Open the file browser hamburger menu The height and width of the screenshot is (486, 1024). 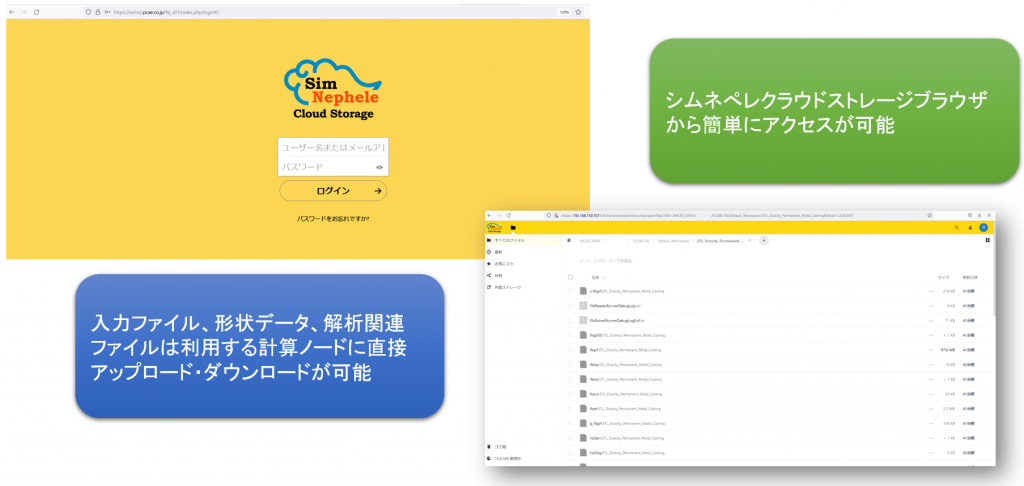(989, 215)
